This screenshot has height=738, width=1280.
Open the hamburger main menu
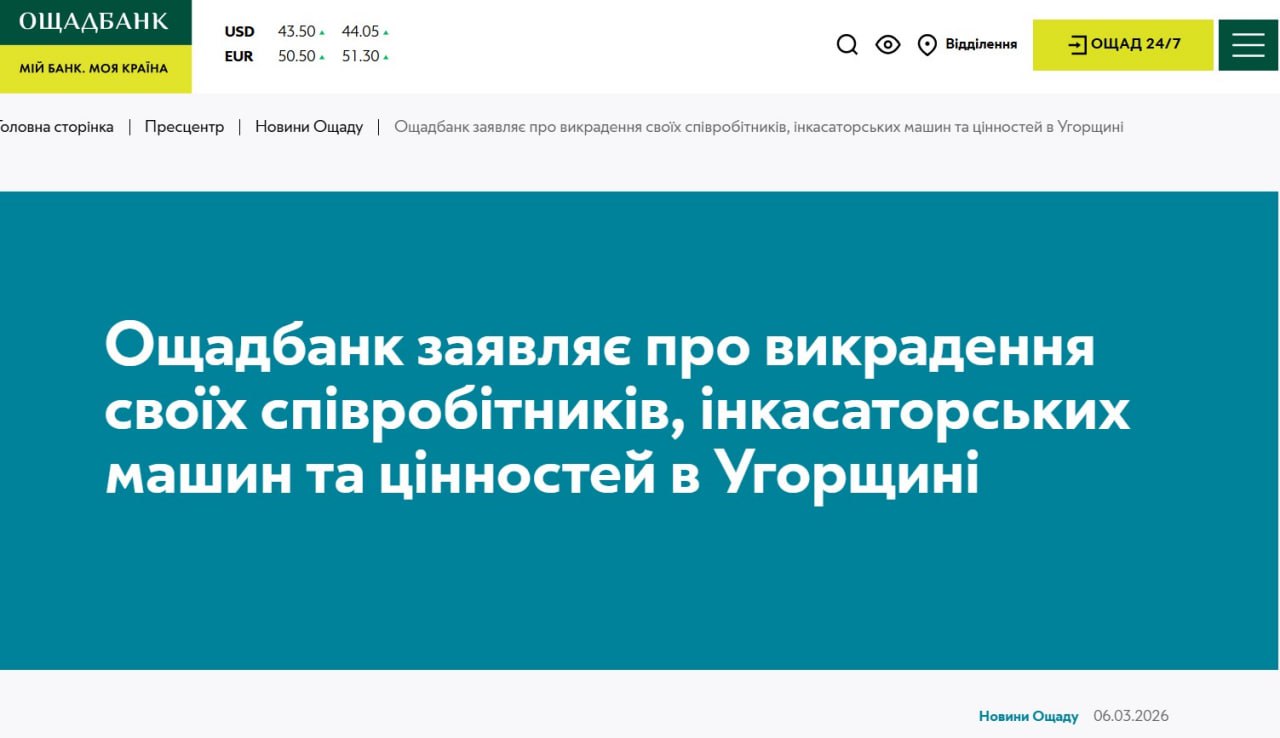pyautogui.click(x=1248, y=45)
